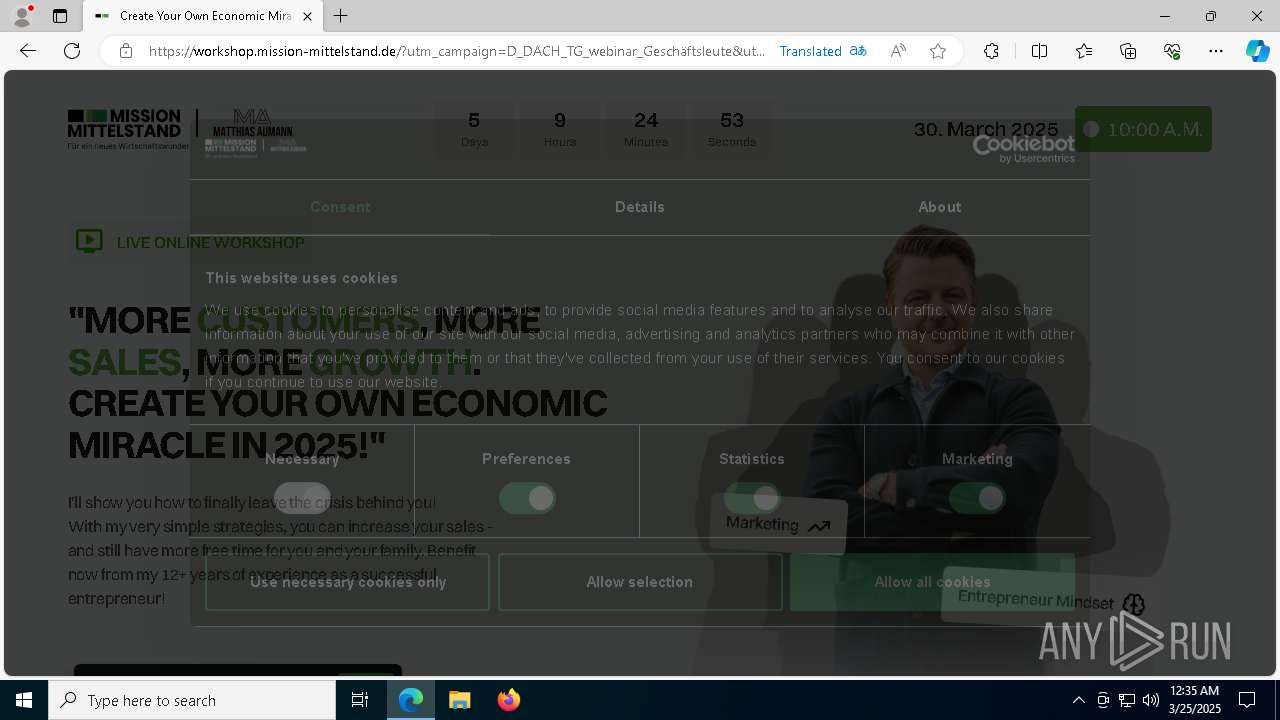
Task: Open Microsoft Edge from taskbar
Action: click(x=411, y=700)
